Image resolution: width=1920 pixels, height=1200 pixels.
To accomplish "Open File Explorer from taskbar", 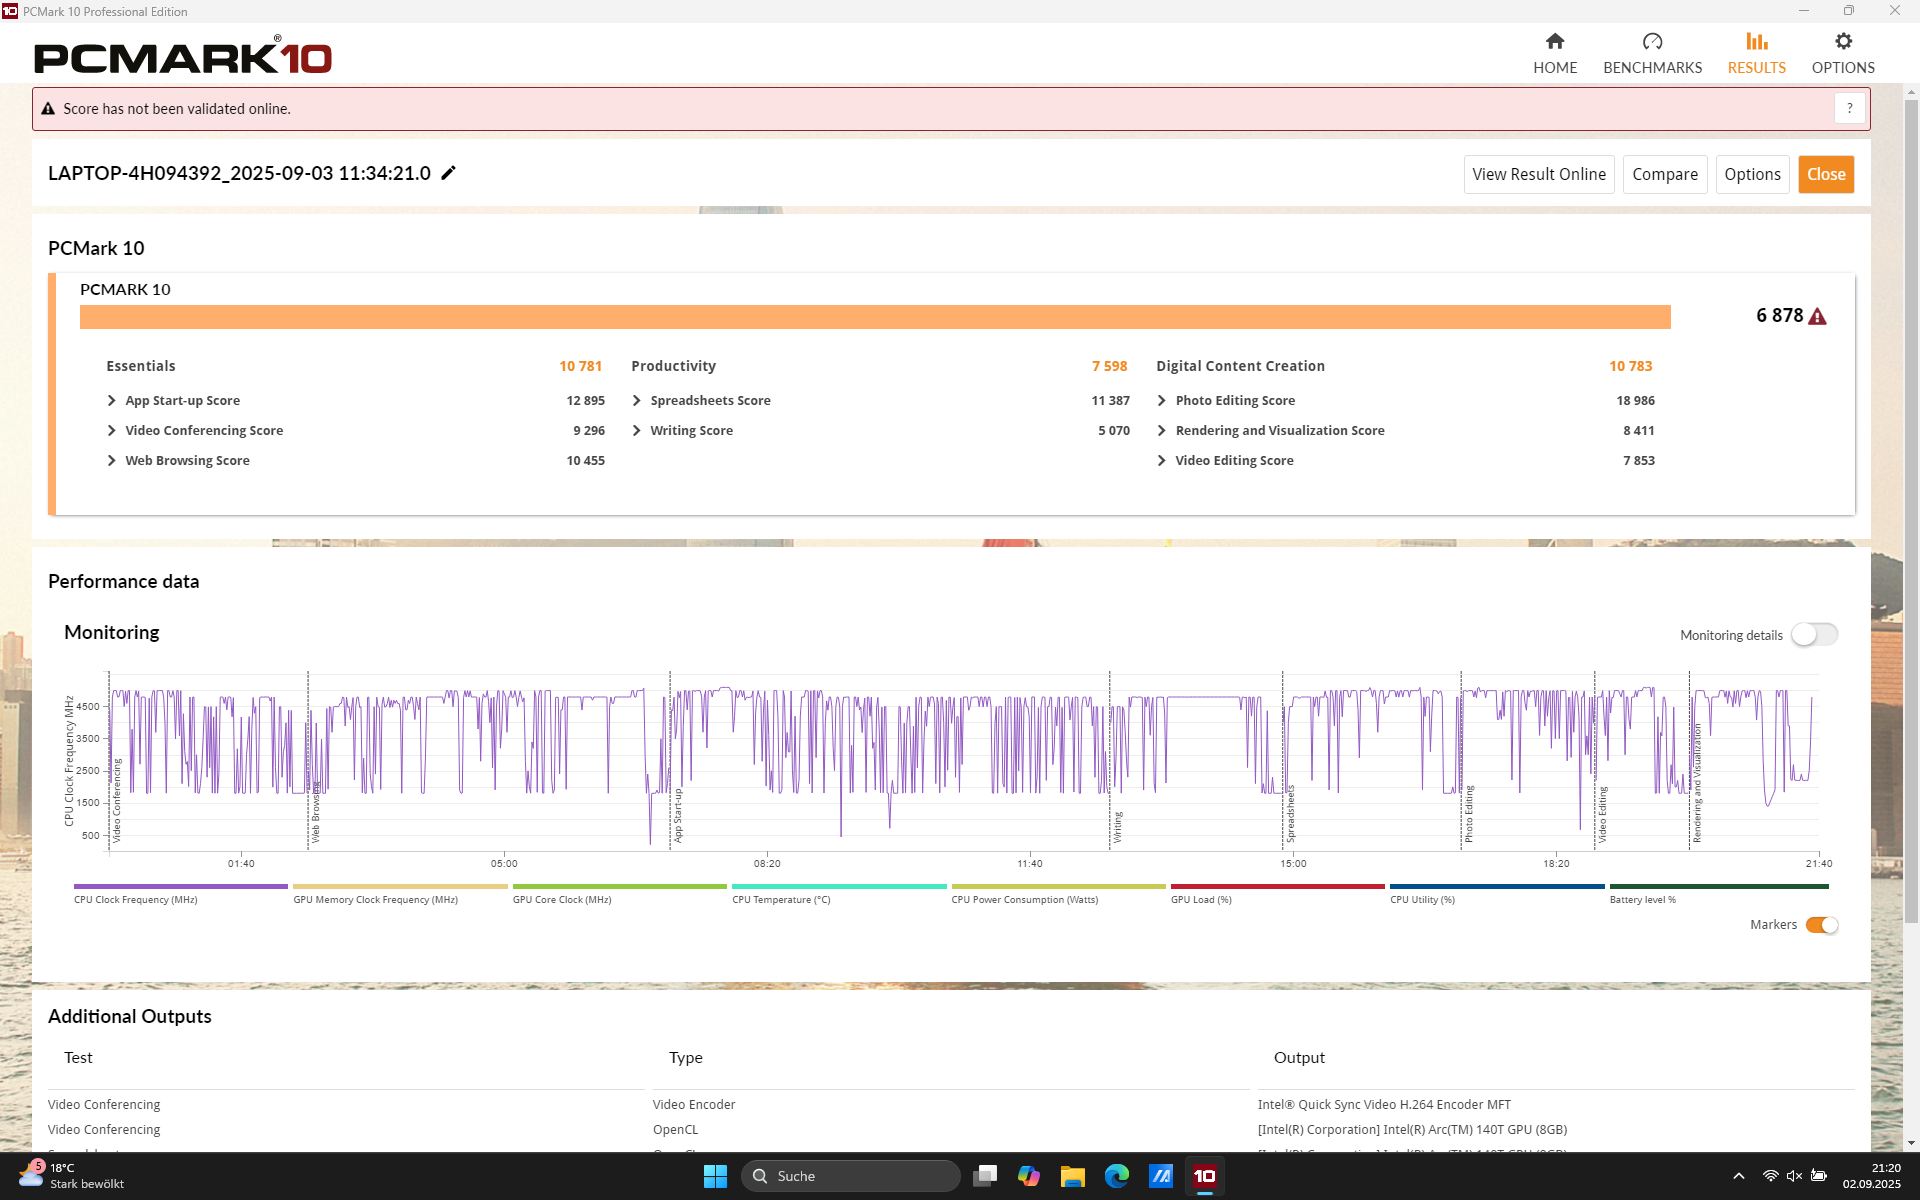I will point(1072,1176).
